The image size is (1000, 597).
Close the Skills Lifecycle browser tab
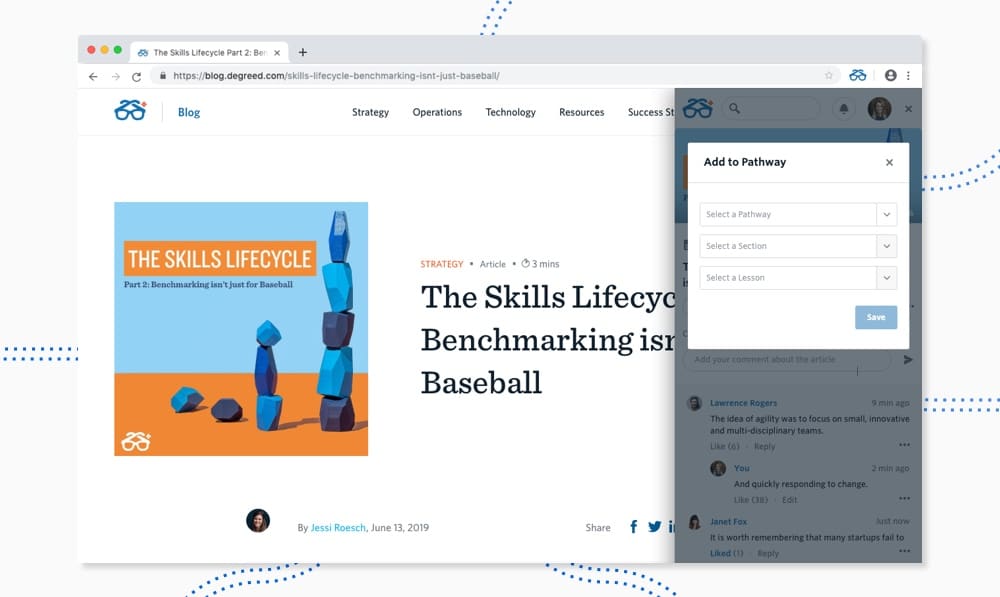[277, 53]
